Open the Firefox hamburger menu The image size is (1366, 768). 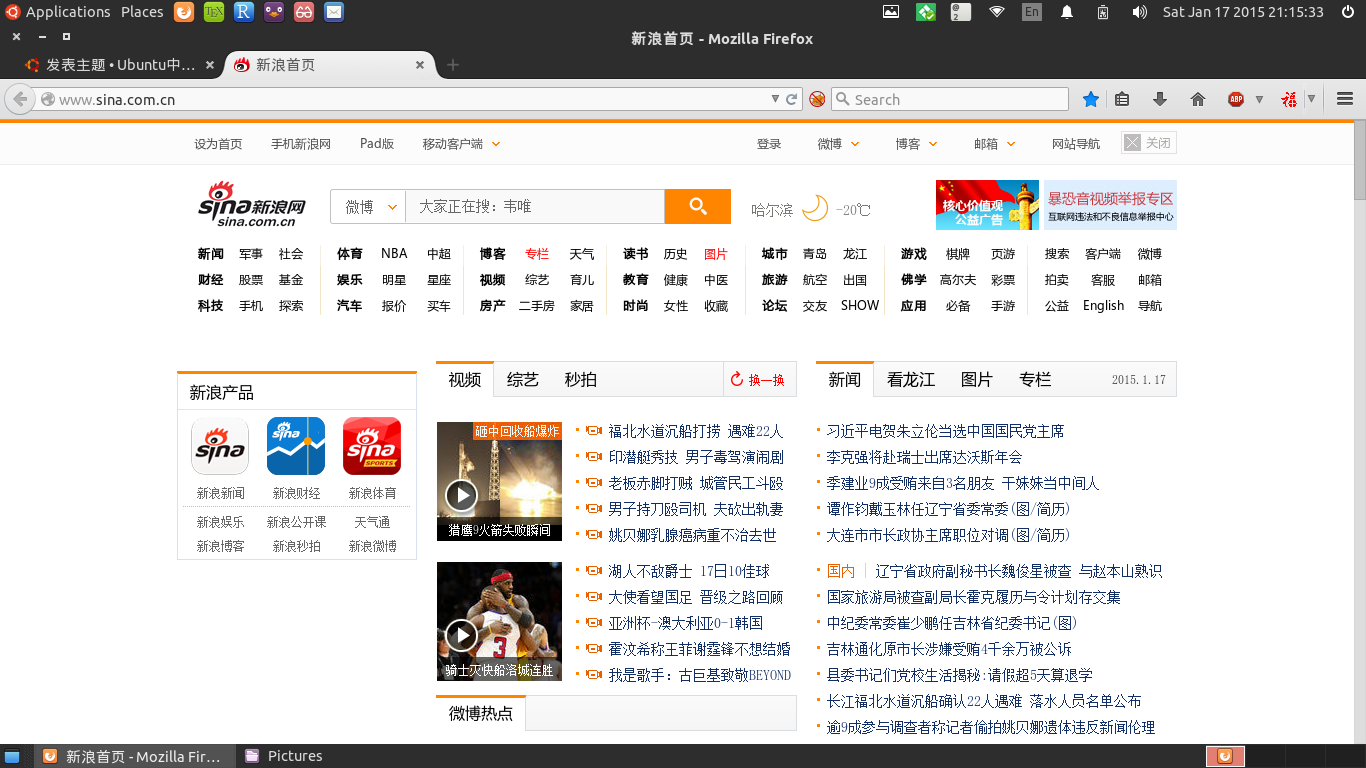tap(1345, 99)
